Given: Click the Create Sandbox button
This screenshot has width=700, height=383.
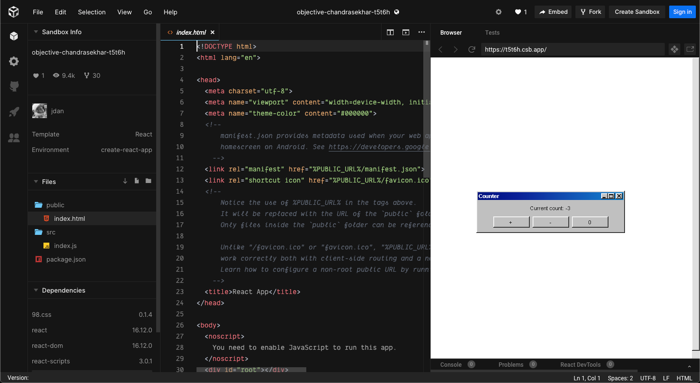Looking at the screenshot, I should click(x=637, y=12).
